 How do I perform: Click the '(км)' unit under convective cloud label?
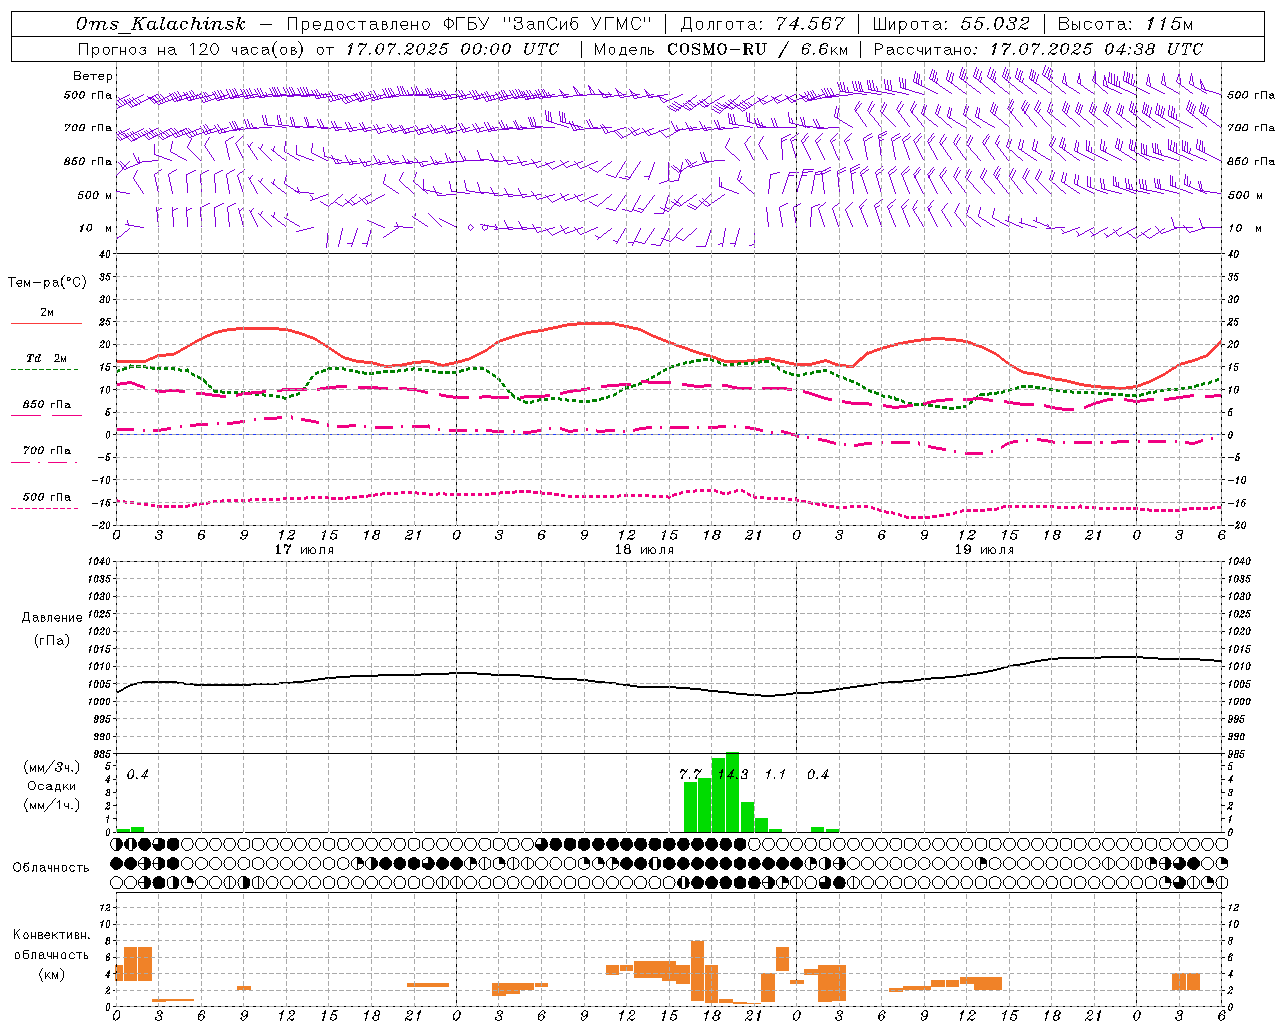(x=52, y=974)
